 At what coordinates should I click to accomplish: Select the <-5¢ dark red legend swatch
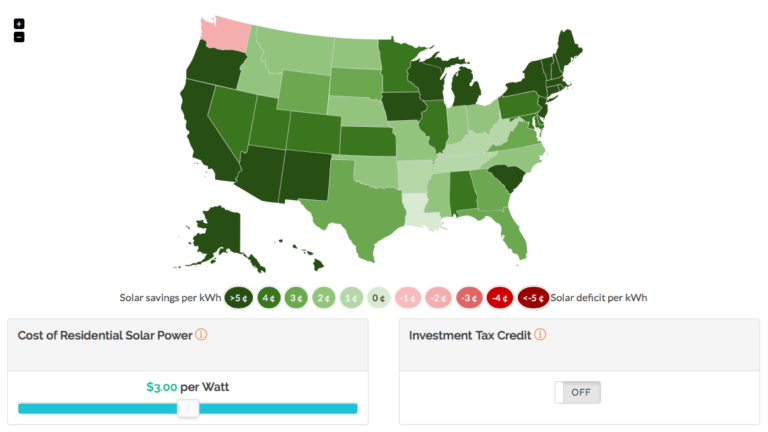point(533,298)
